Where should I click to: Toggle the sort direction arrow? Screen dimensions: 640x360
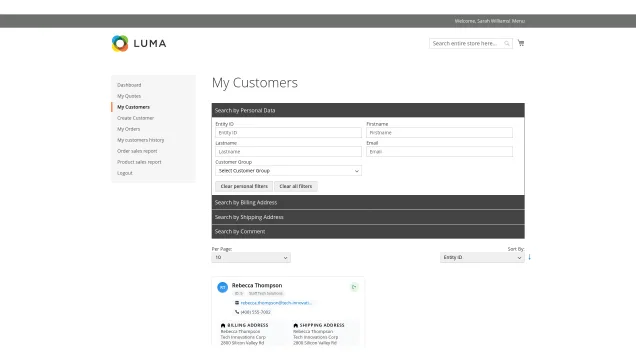(x=529, y=257)
